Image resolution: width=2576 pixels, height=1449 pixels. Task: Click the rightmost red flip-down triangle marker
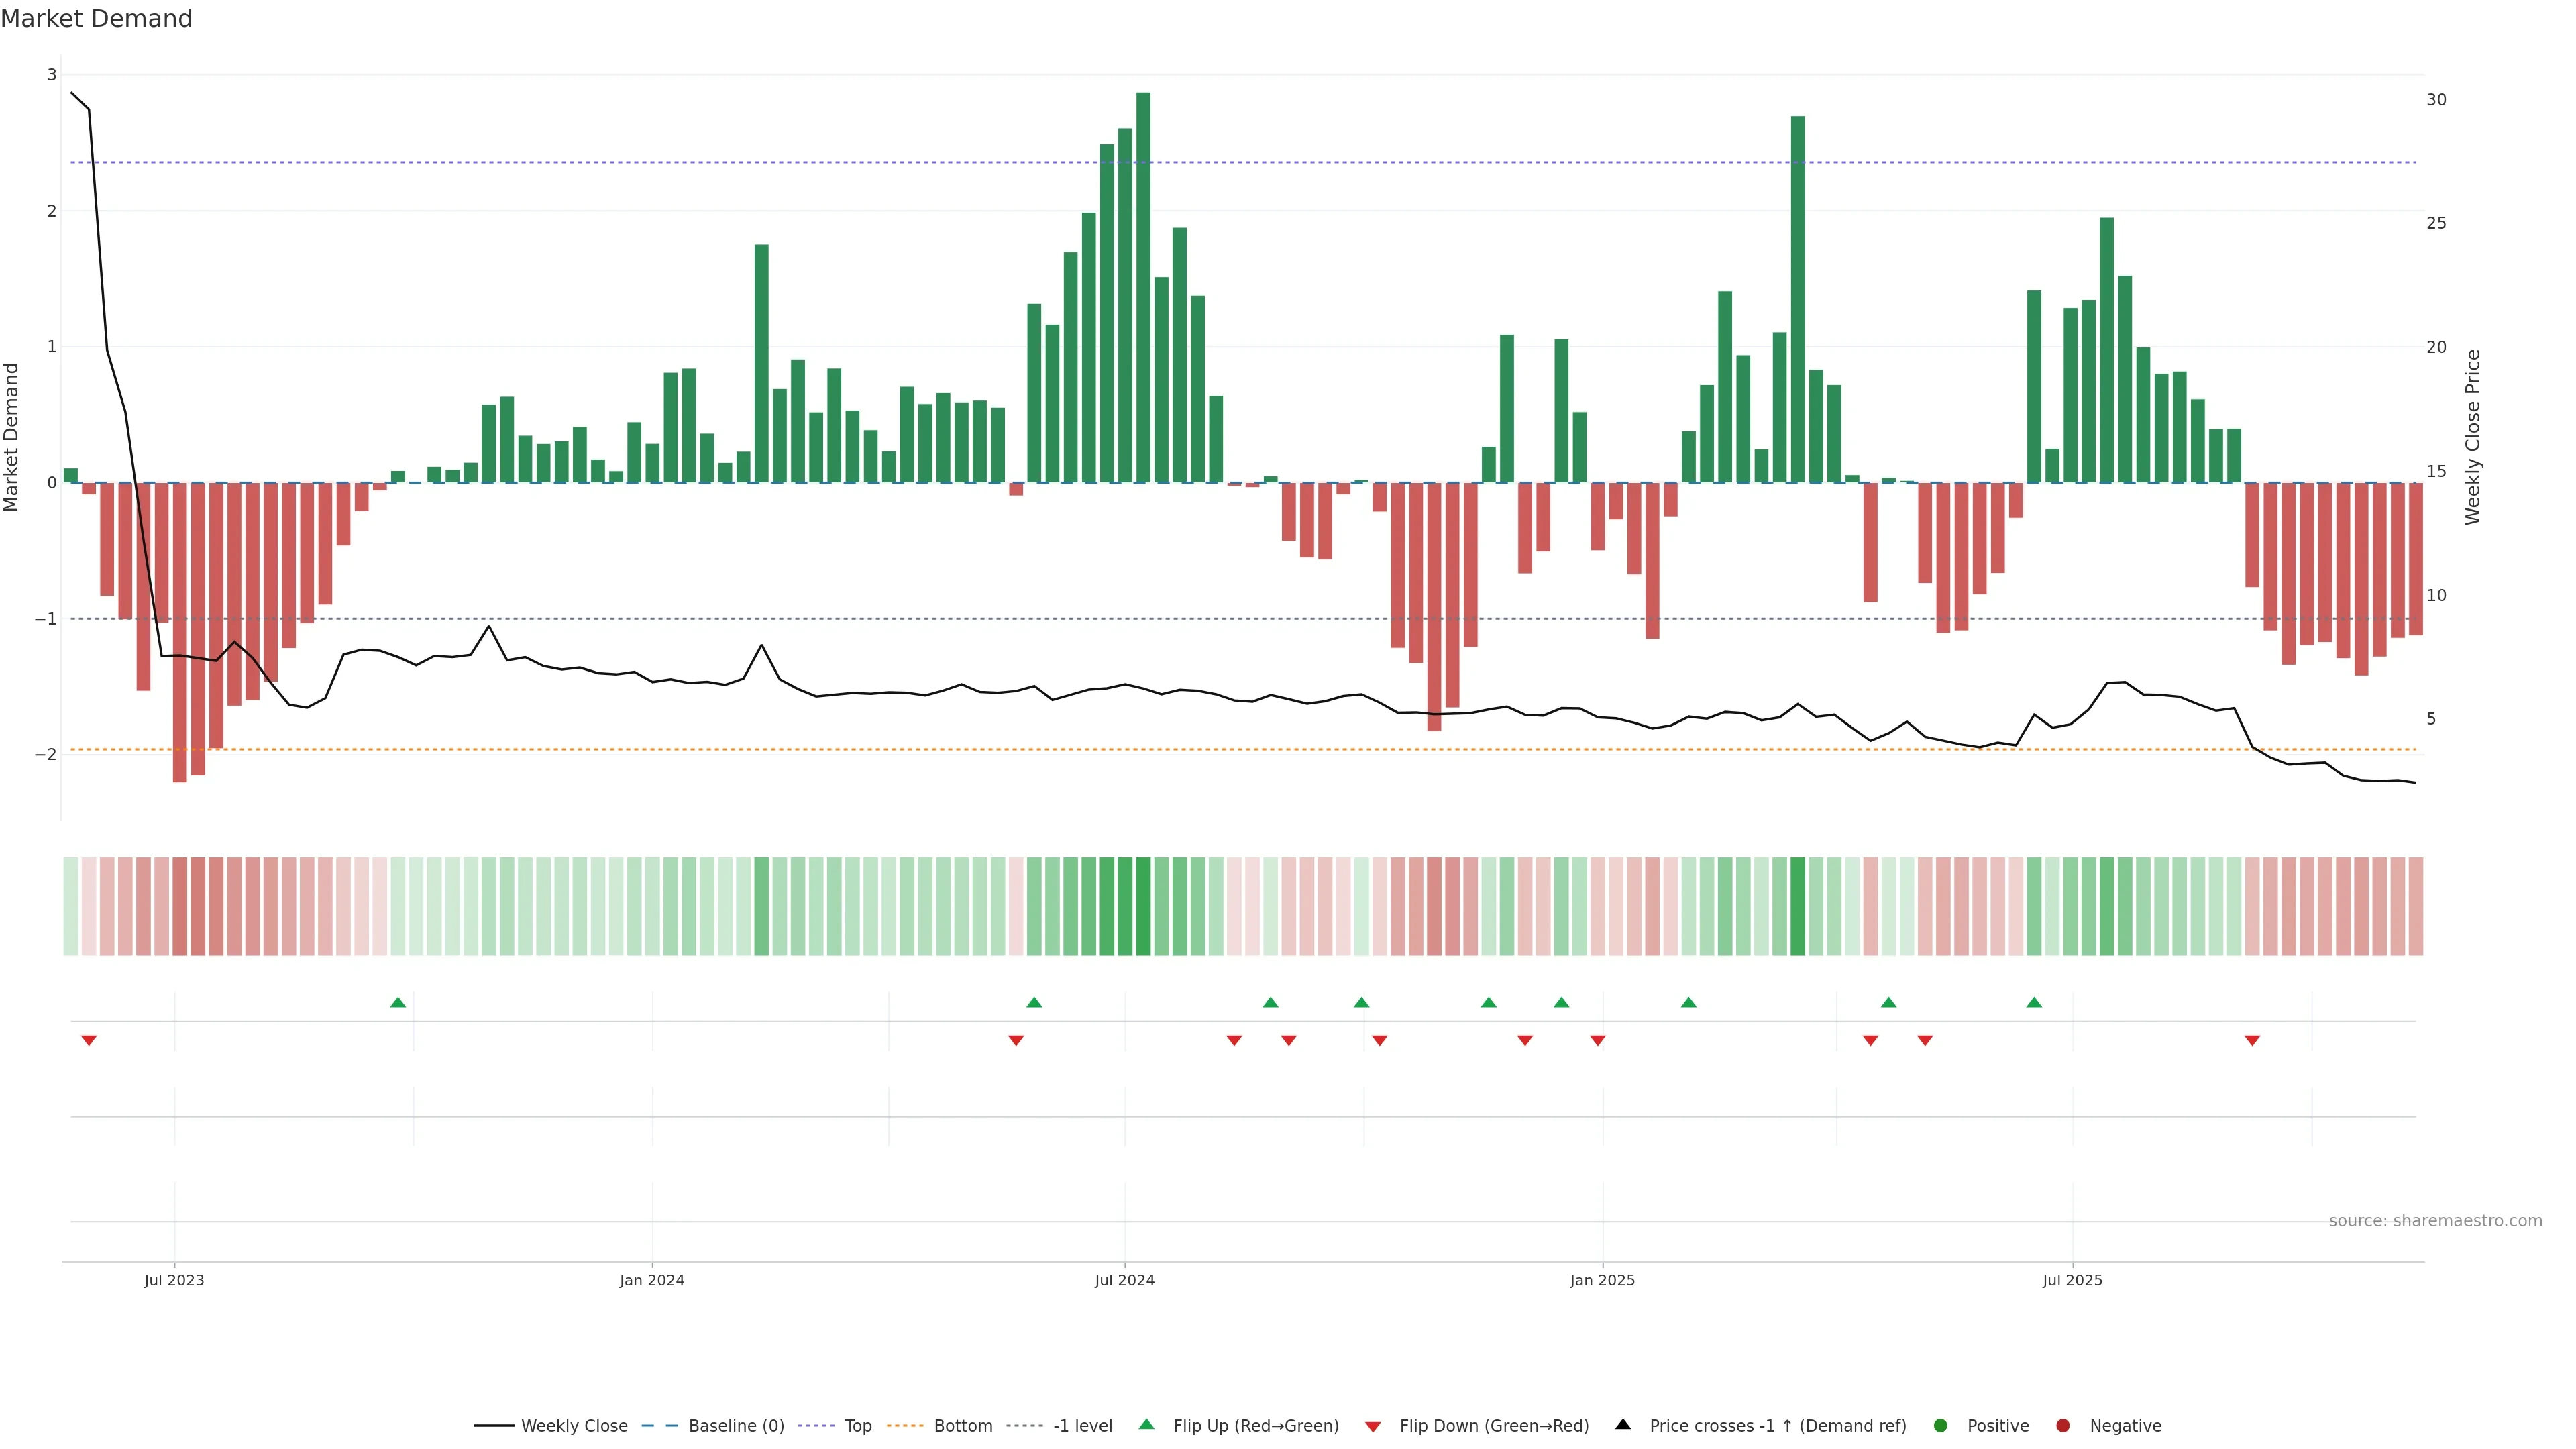2252,1041
